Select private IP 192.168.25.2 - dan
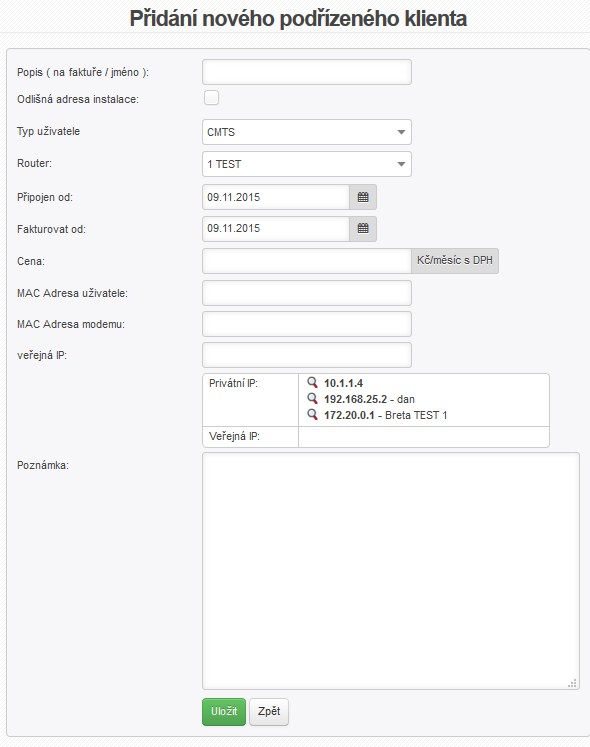 click(369, 399)
